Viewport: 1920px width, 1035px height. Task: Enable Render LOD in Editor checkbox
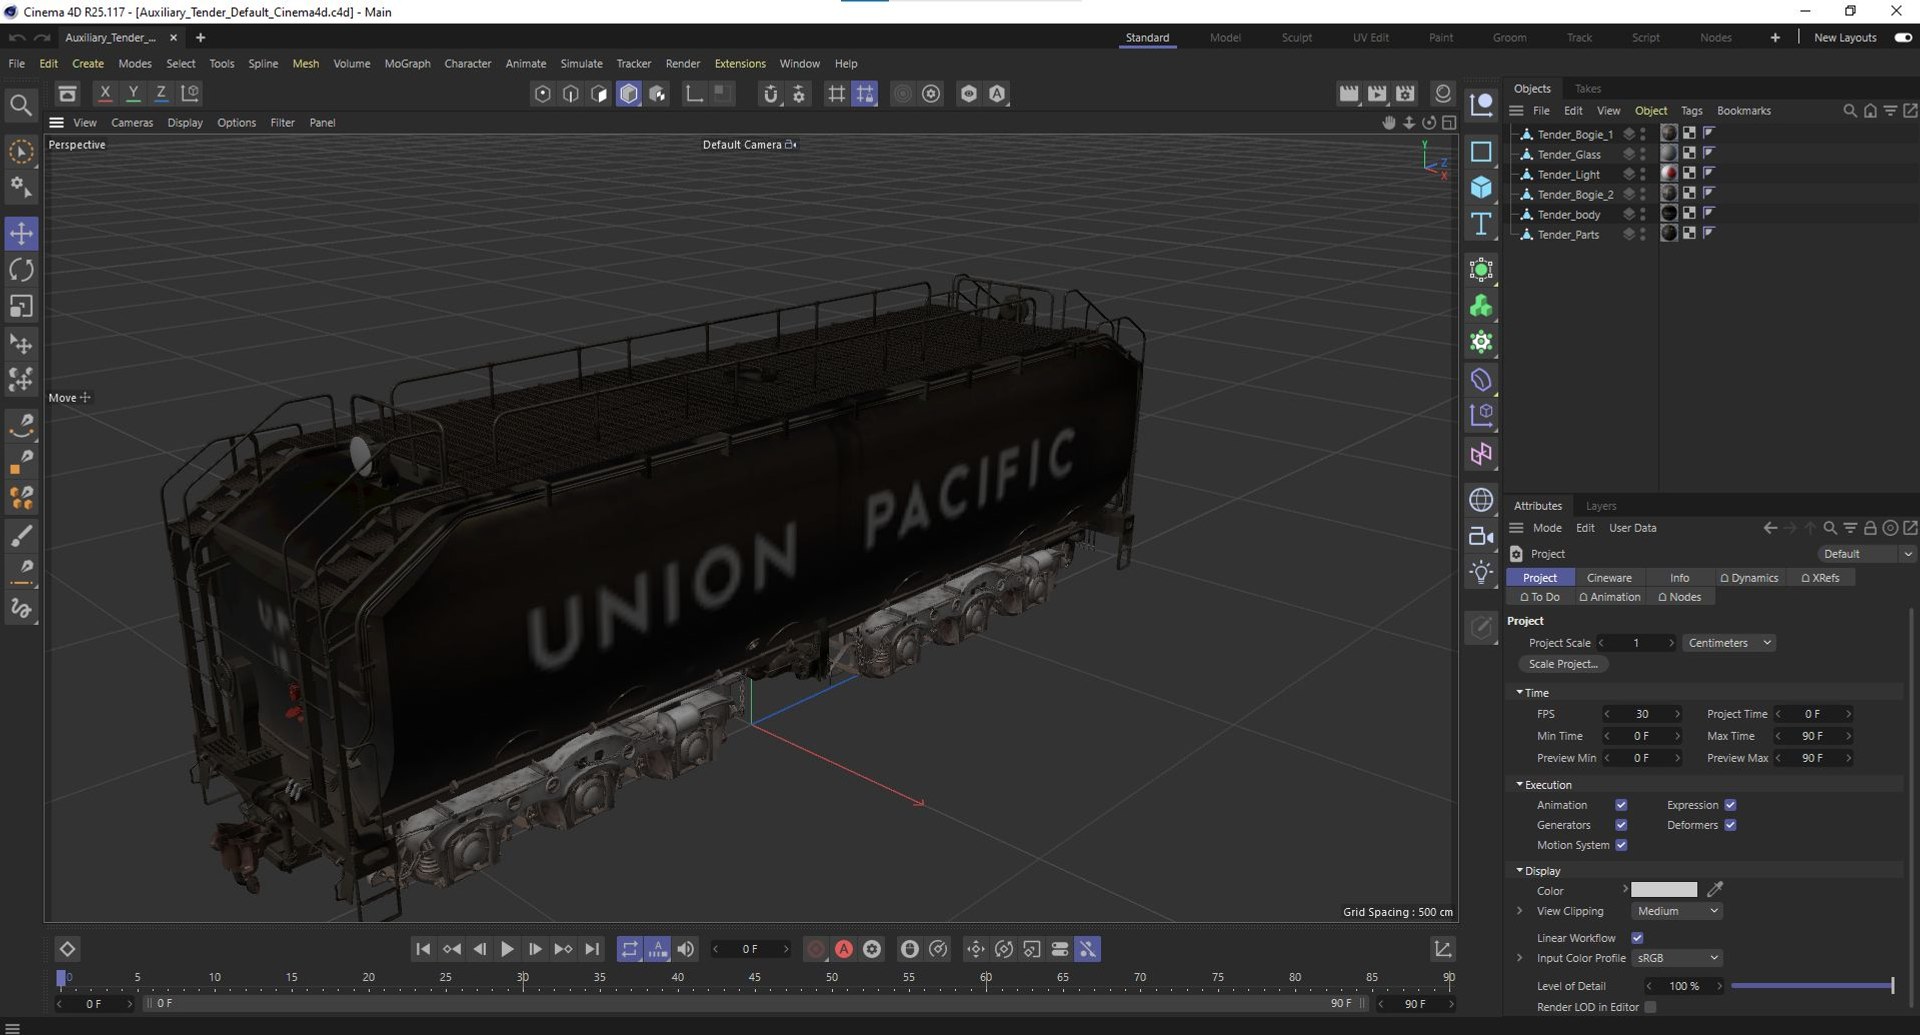click(1650, 1007)
